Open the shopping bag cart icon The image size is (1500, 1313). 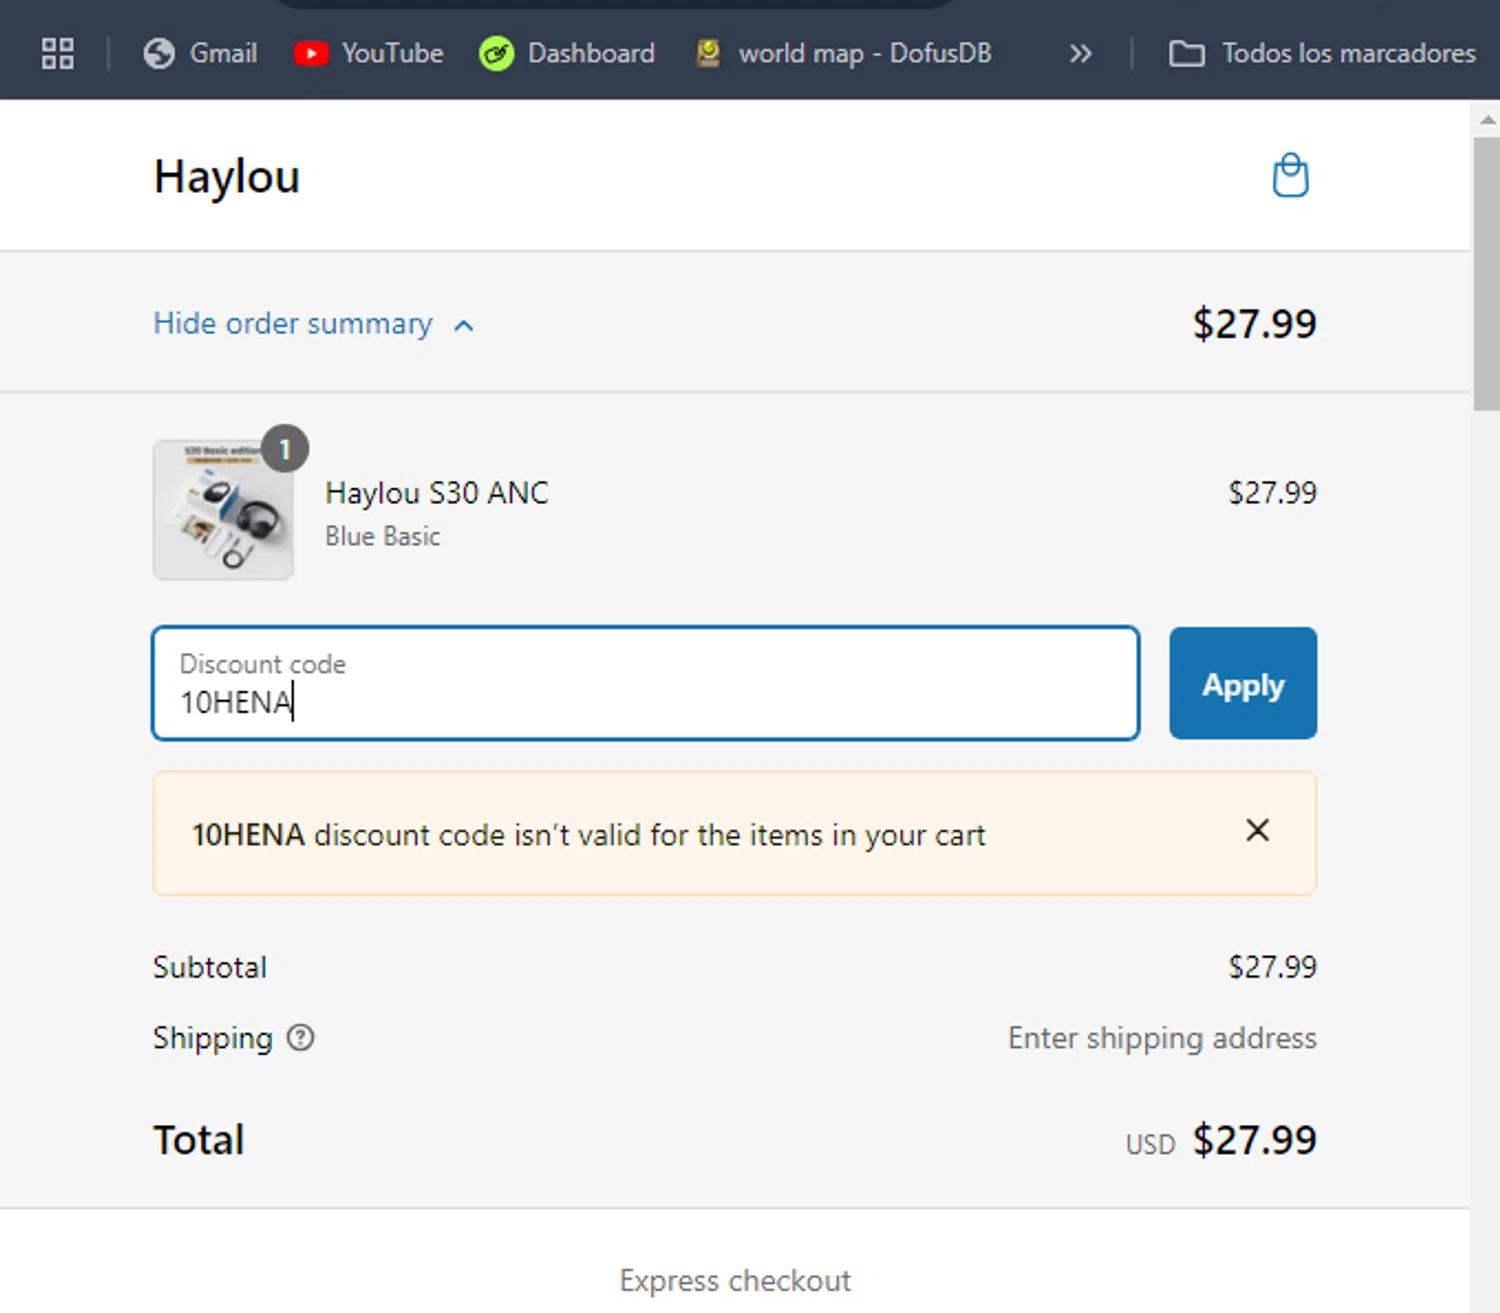tap(1290, 176)
